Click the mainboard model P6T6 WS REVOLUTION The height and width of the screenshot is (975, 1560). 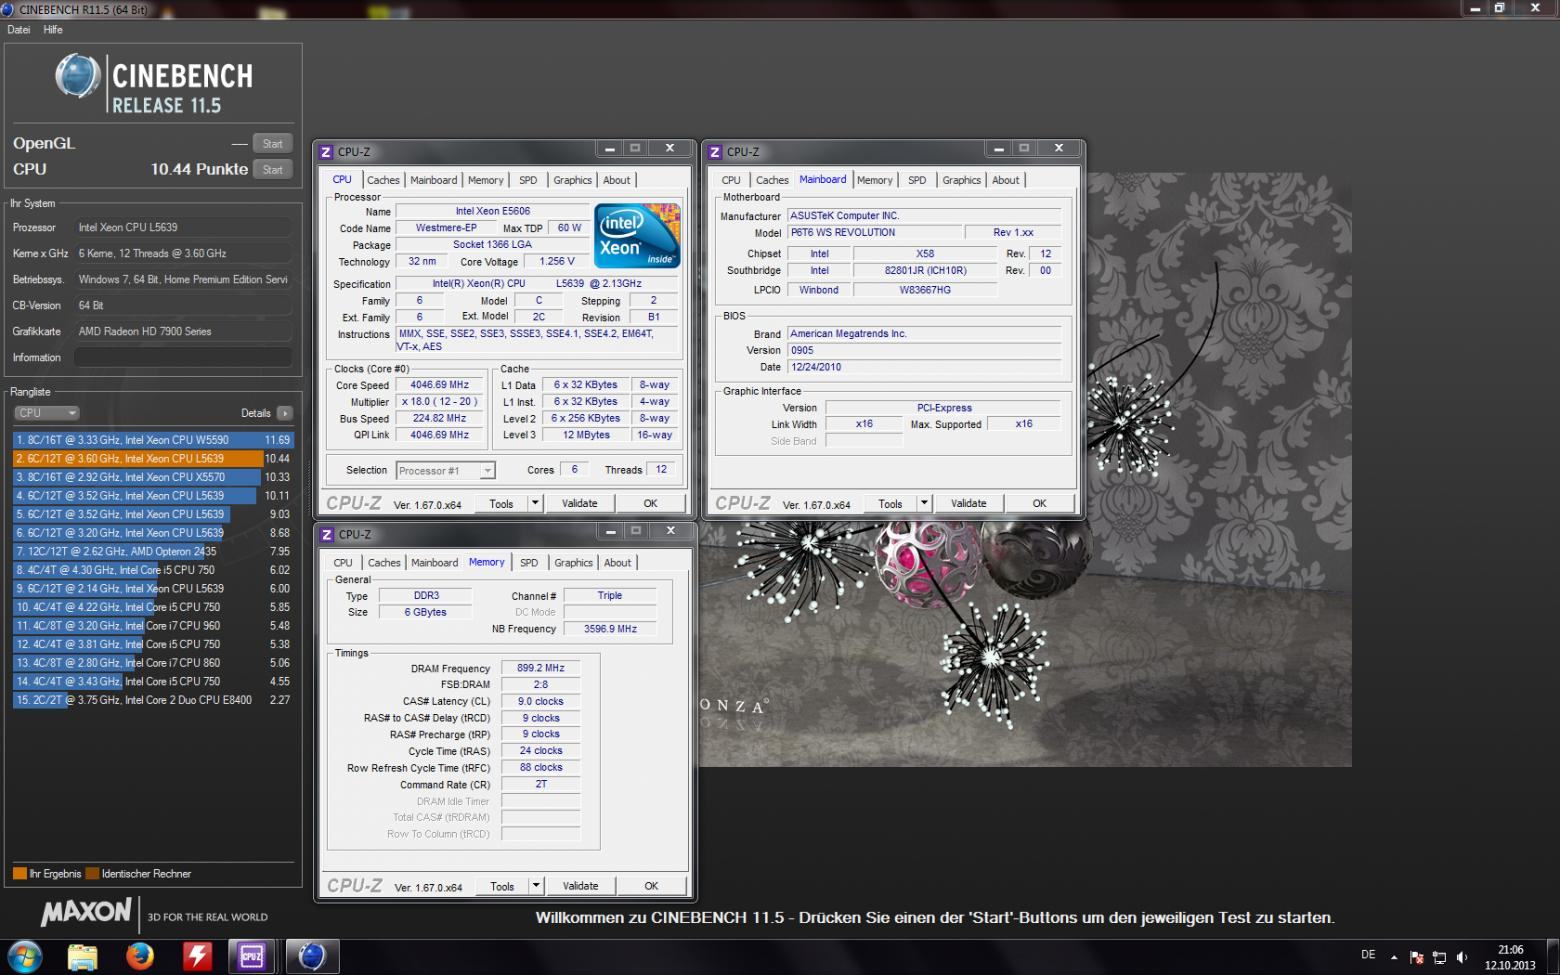(874, 232)
